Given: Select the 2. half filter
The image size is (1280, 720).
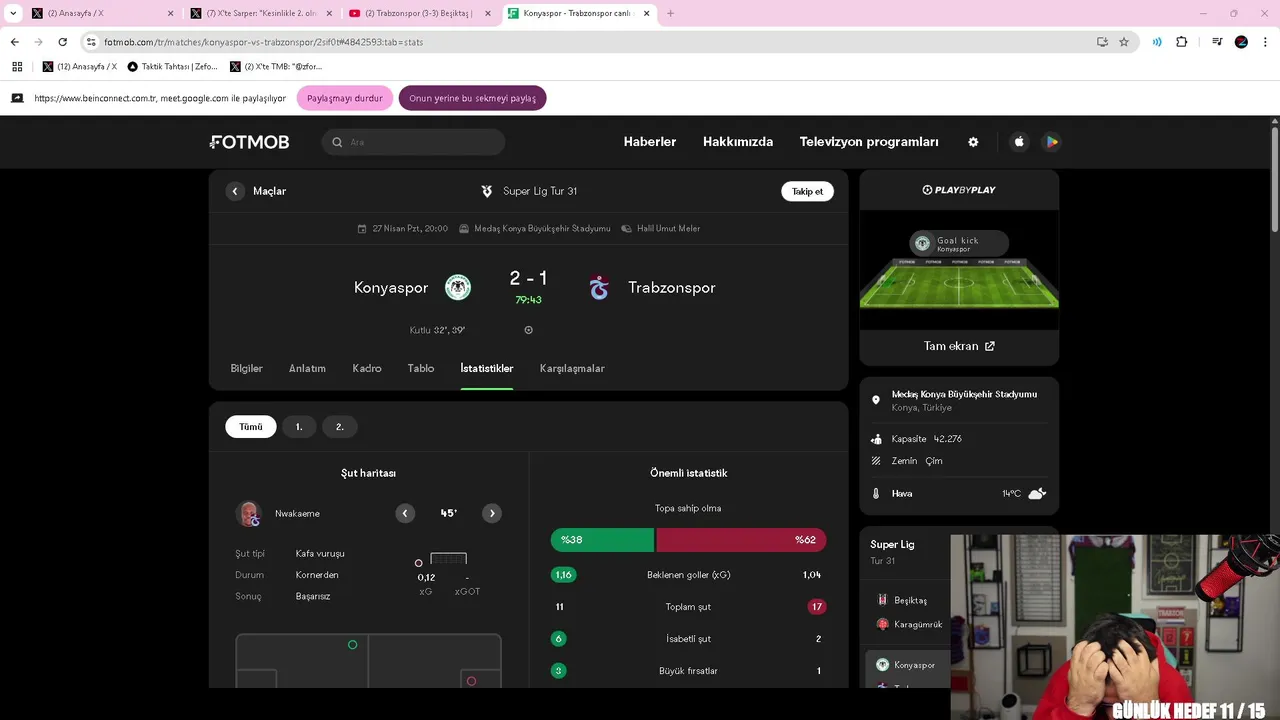Looking at the screenshot, I should [x=339, y=427].
